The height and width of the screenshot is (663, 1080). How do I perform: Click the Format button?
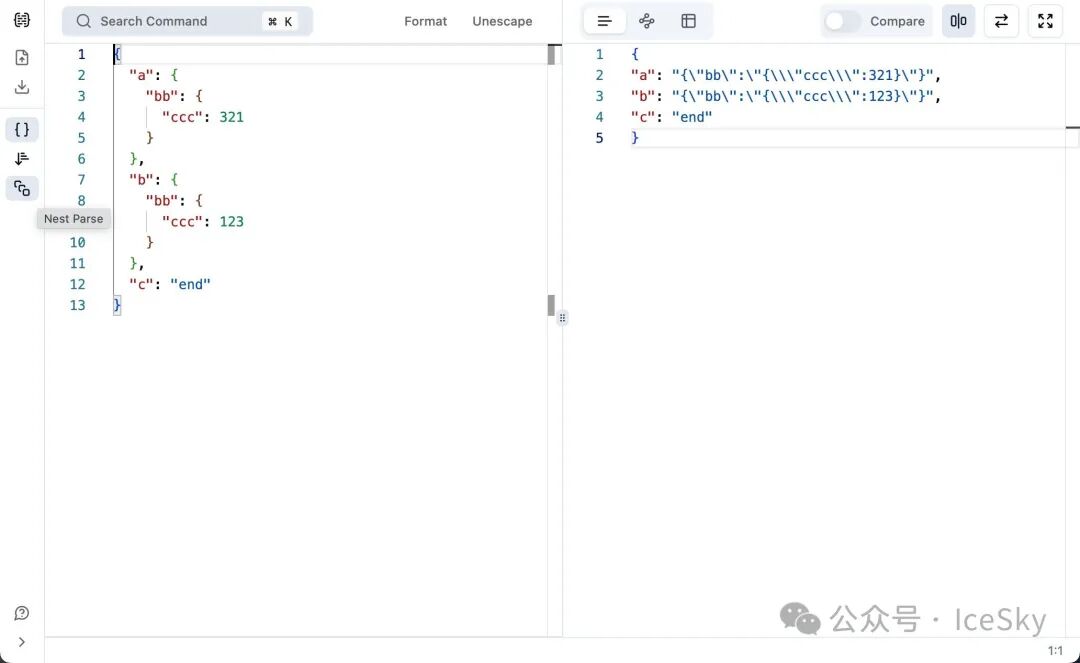(425, 21)
